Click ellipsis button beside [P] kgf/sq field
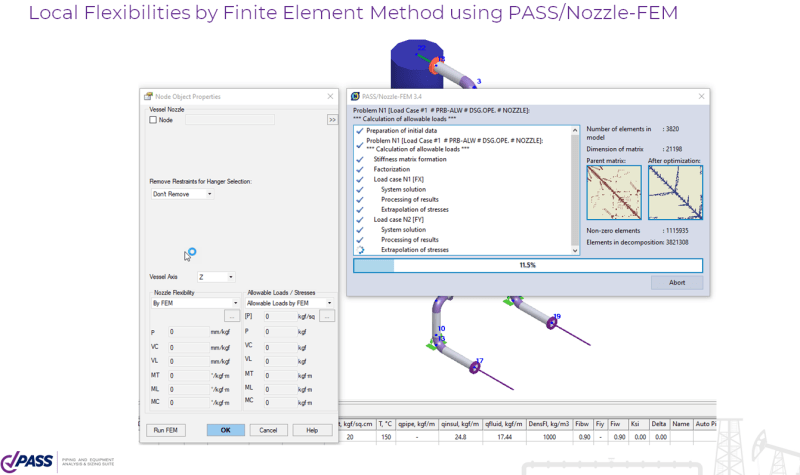Screen dimensions: 800x475 tap(327, 317)
